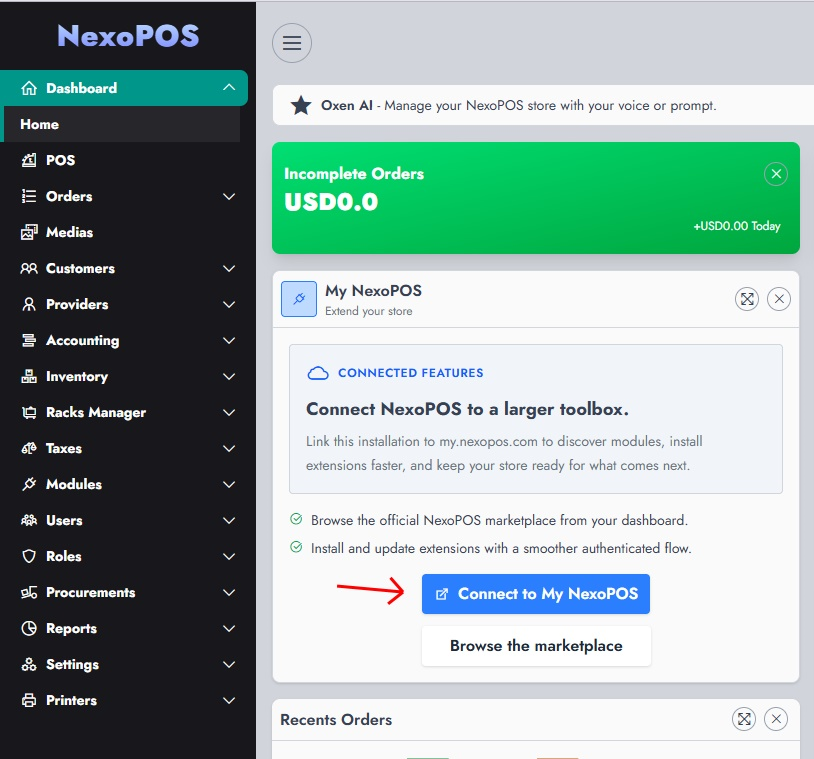The image size is (814, 759).
Task: Click the Procurements truck icon
Action: coord(29,592)
